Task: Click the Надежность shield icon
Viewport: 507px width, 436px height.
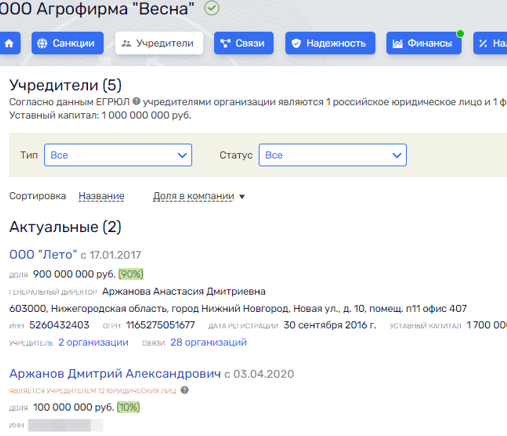Action: point(296,43)
